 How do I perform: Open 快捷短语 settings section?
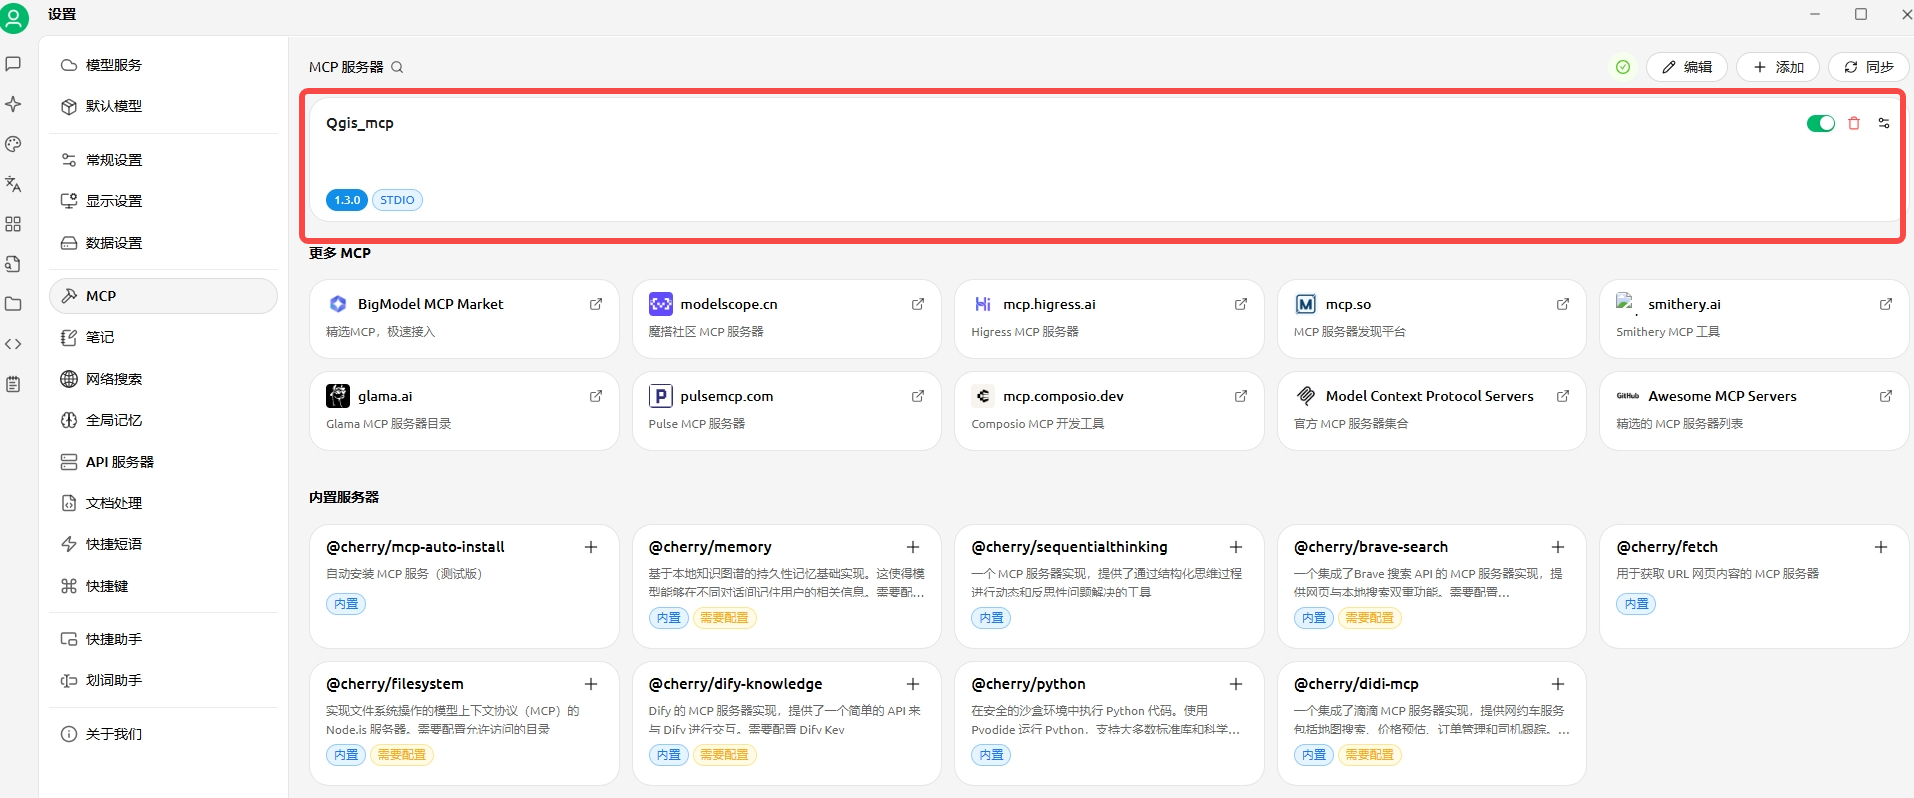coord(163,544)
